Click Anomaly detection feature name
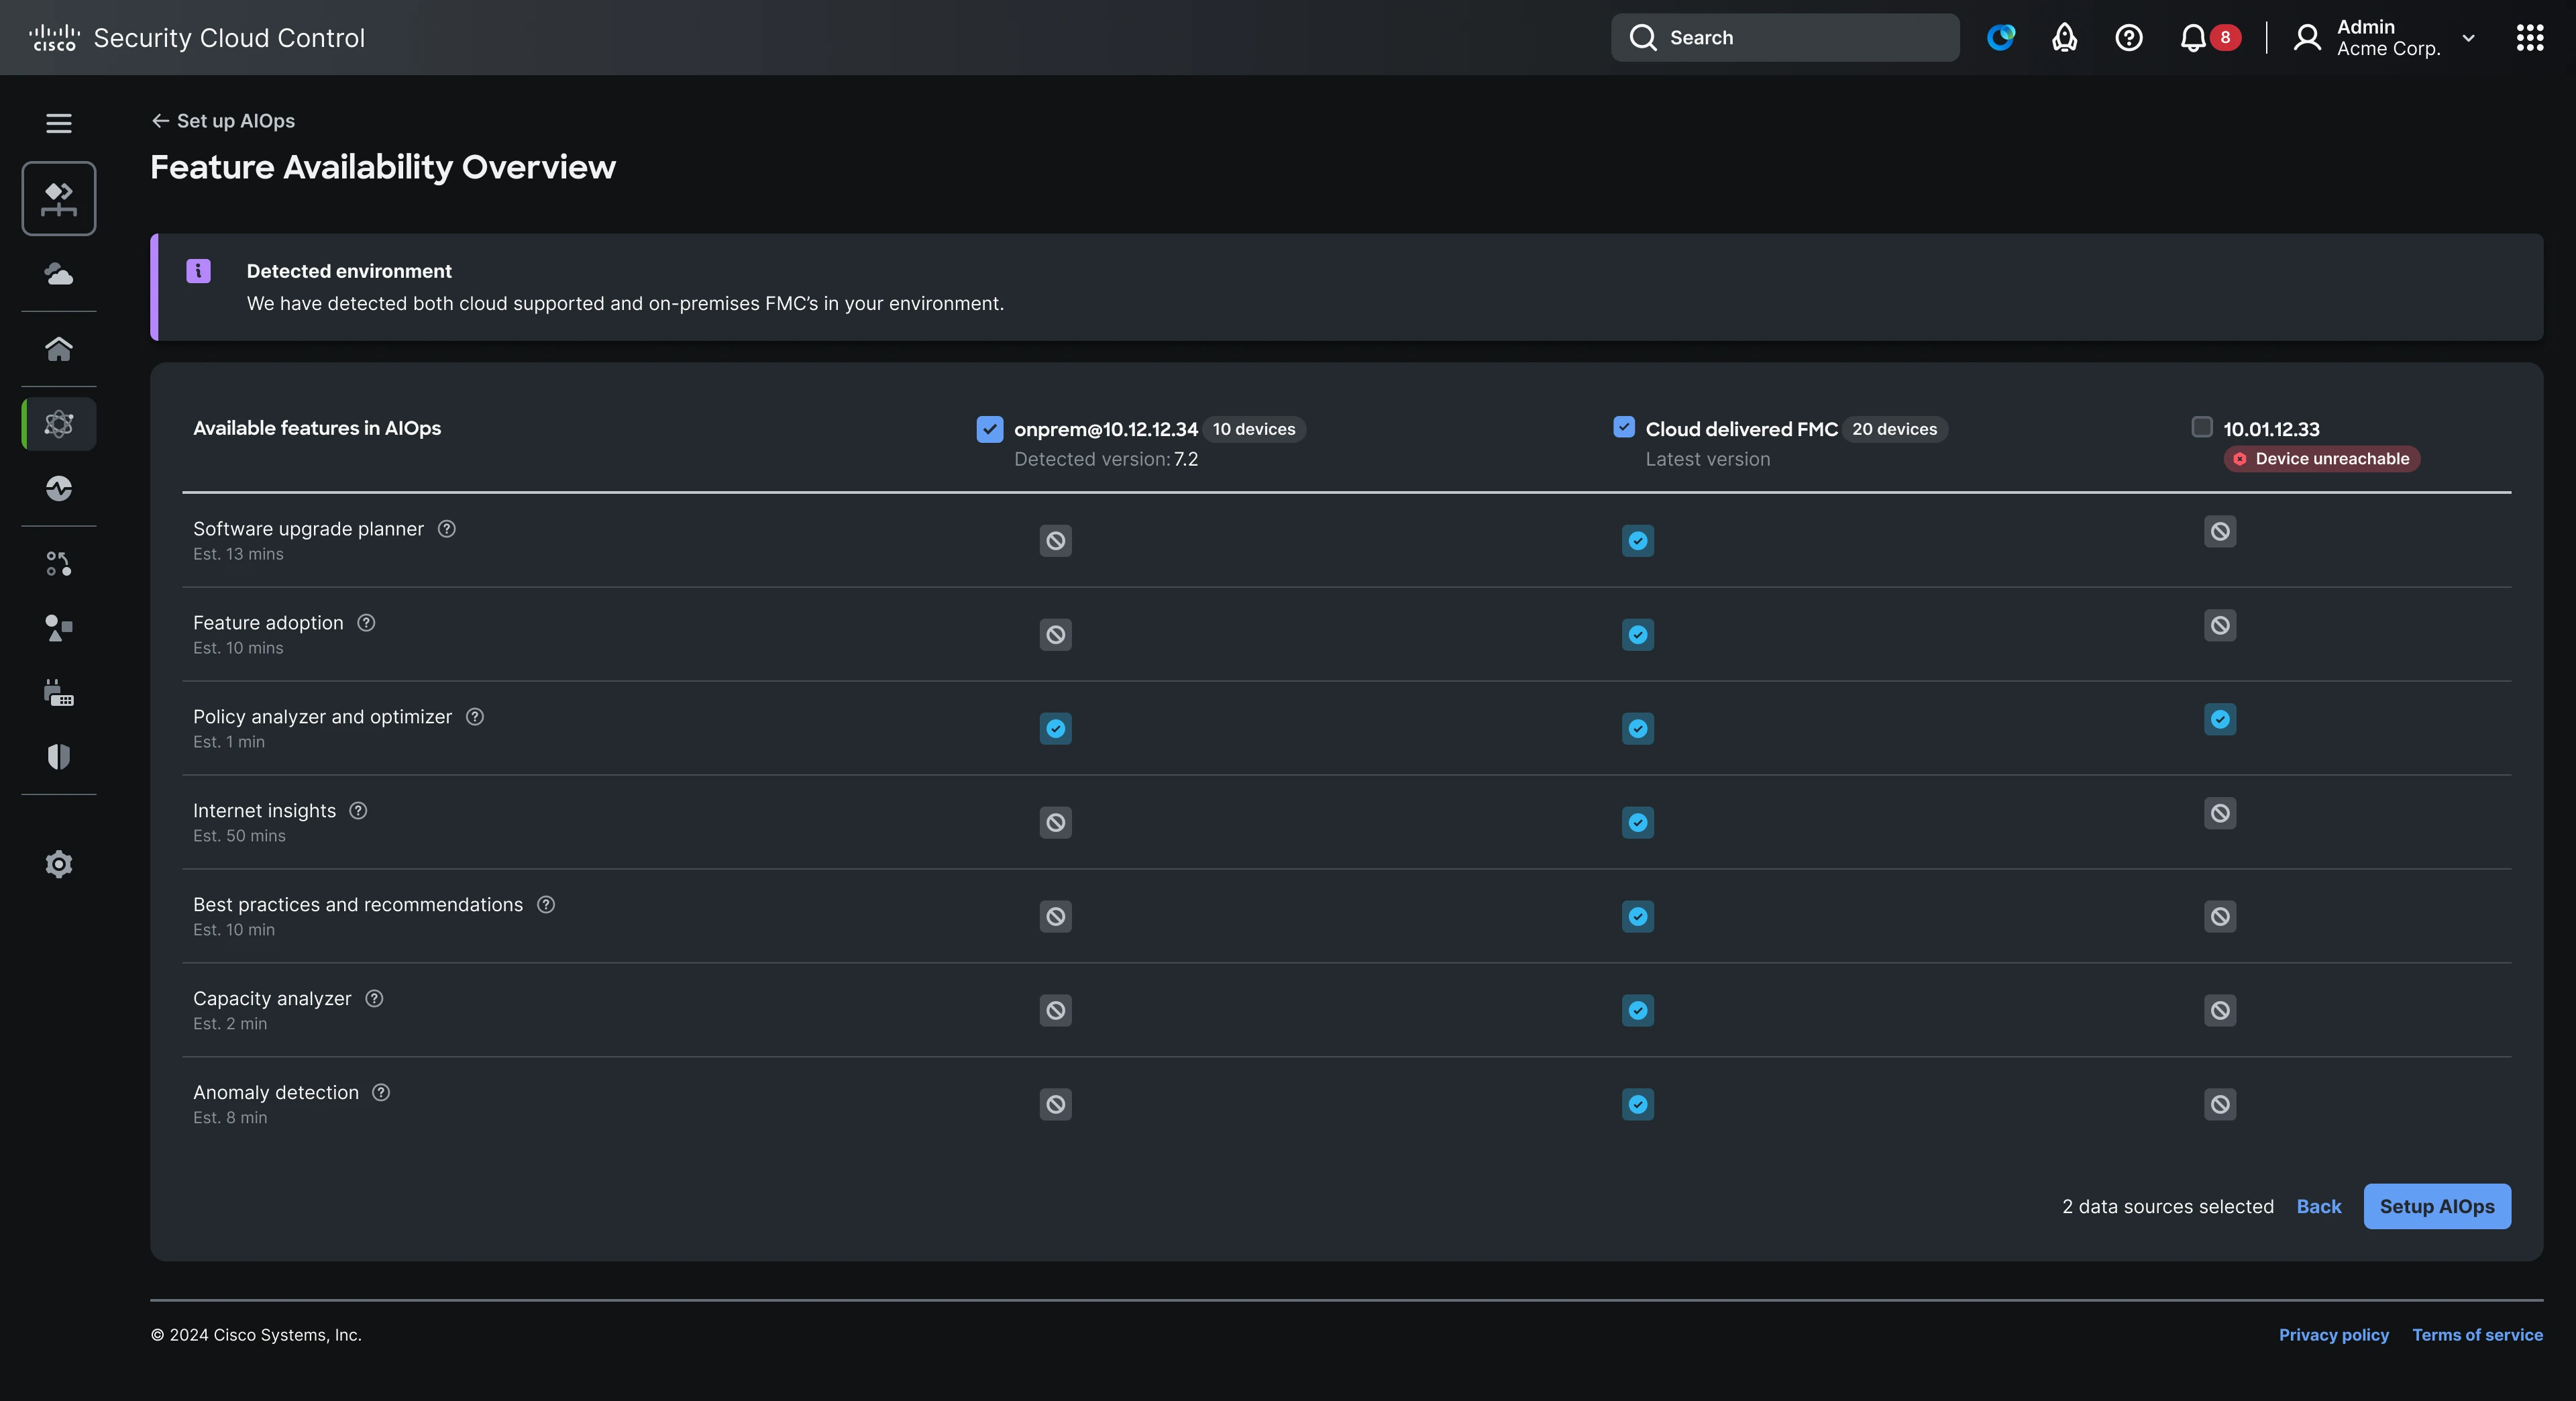Screen dimensions: 2576x1401 point(275,1093)
